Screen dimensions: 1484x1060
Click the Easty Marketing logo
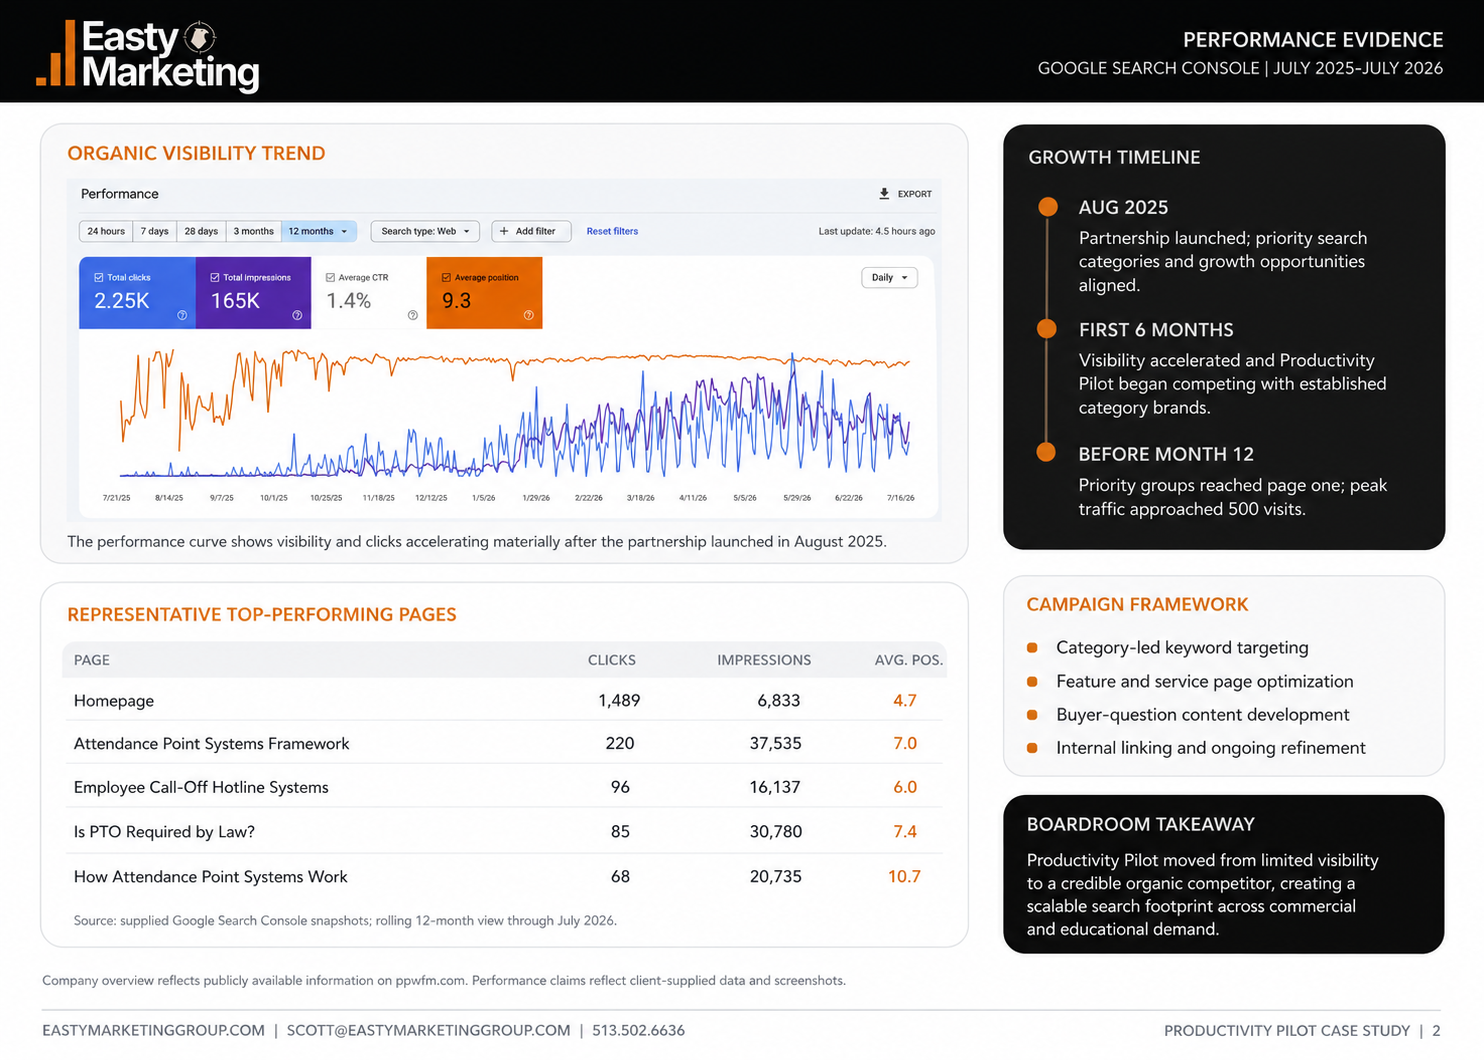[148, 56]
